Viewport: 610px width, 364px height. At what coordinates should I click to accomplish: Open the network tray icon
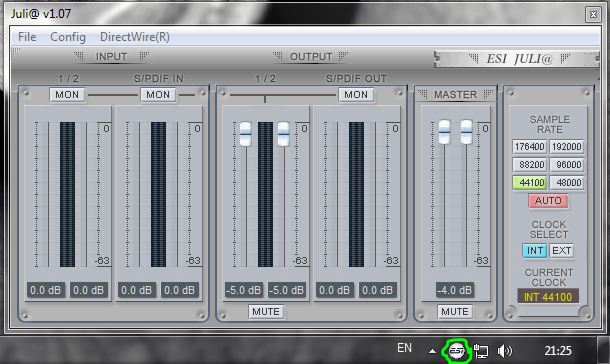click(x=481, y=351)
